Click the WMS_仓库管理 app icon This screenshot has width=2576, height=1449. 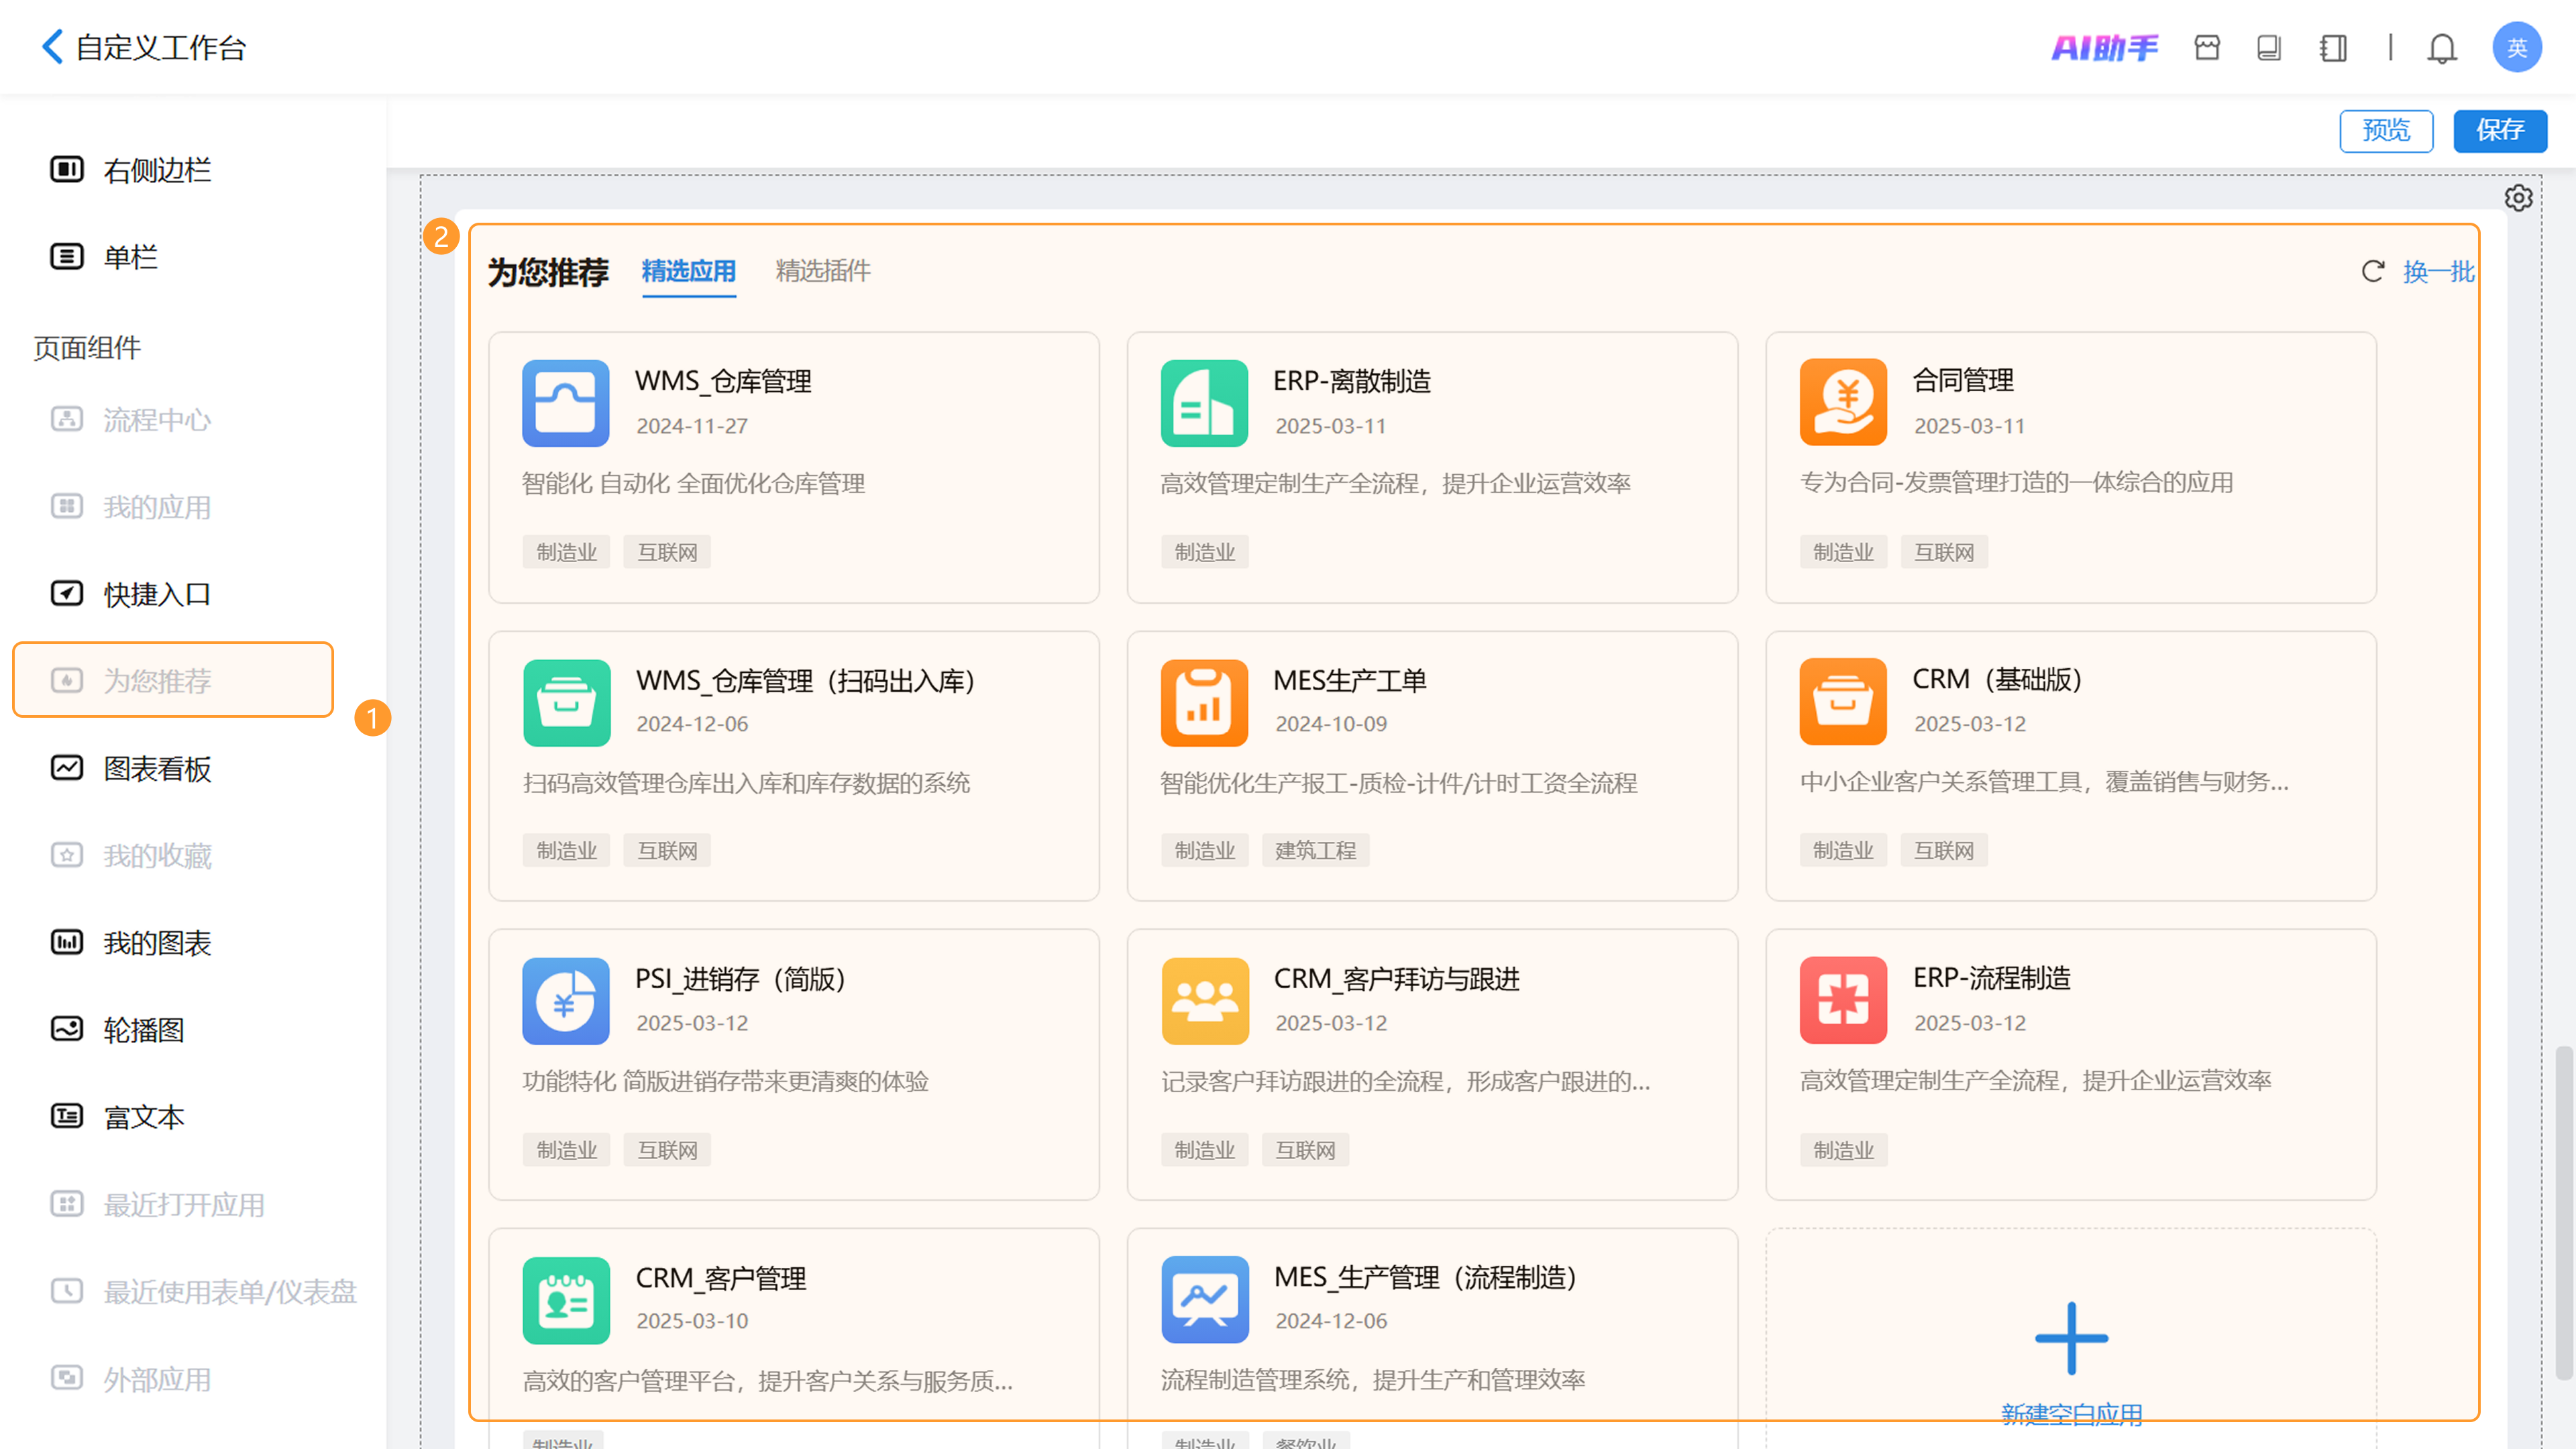566,403
